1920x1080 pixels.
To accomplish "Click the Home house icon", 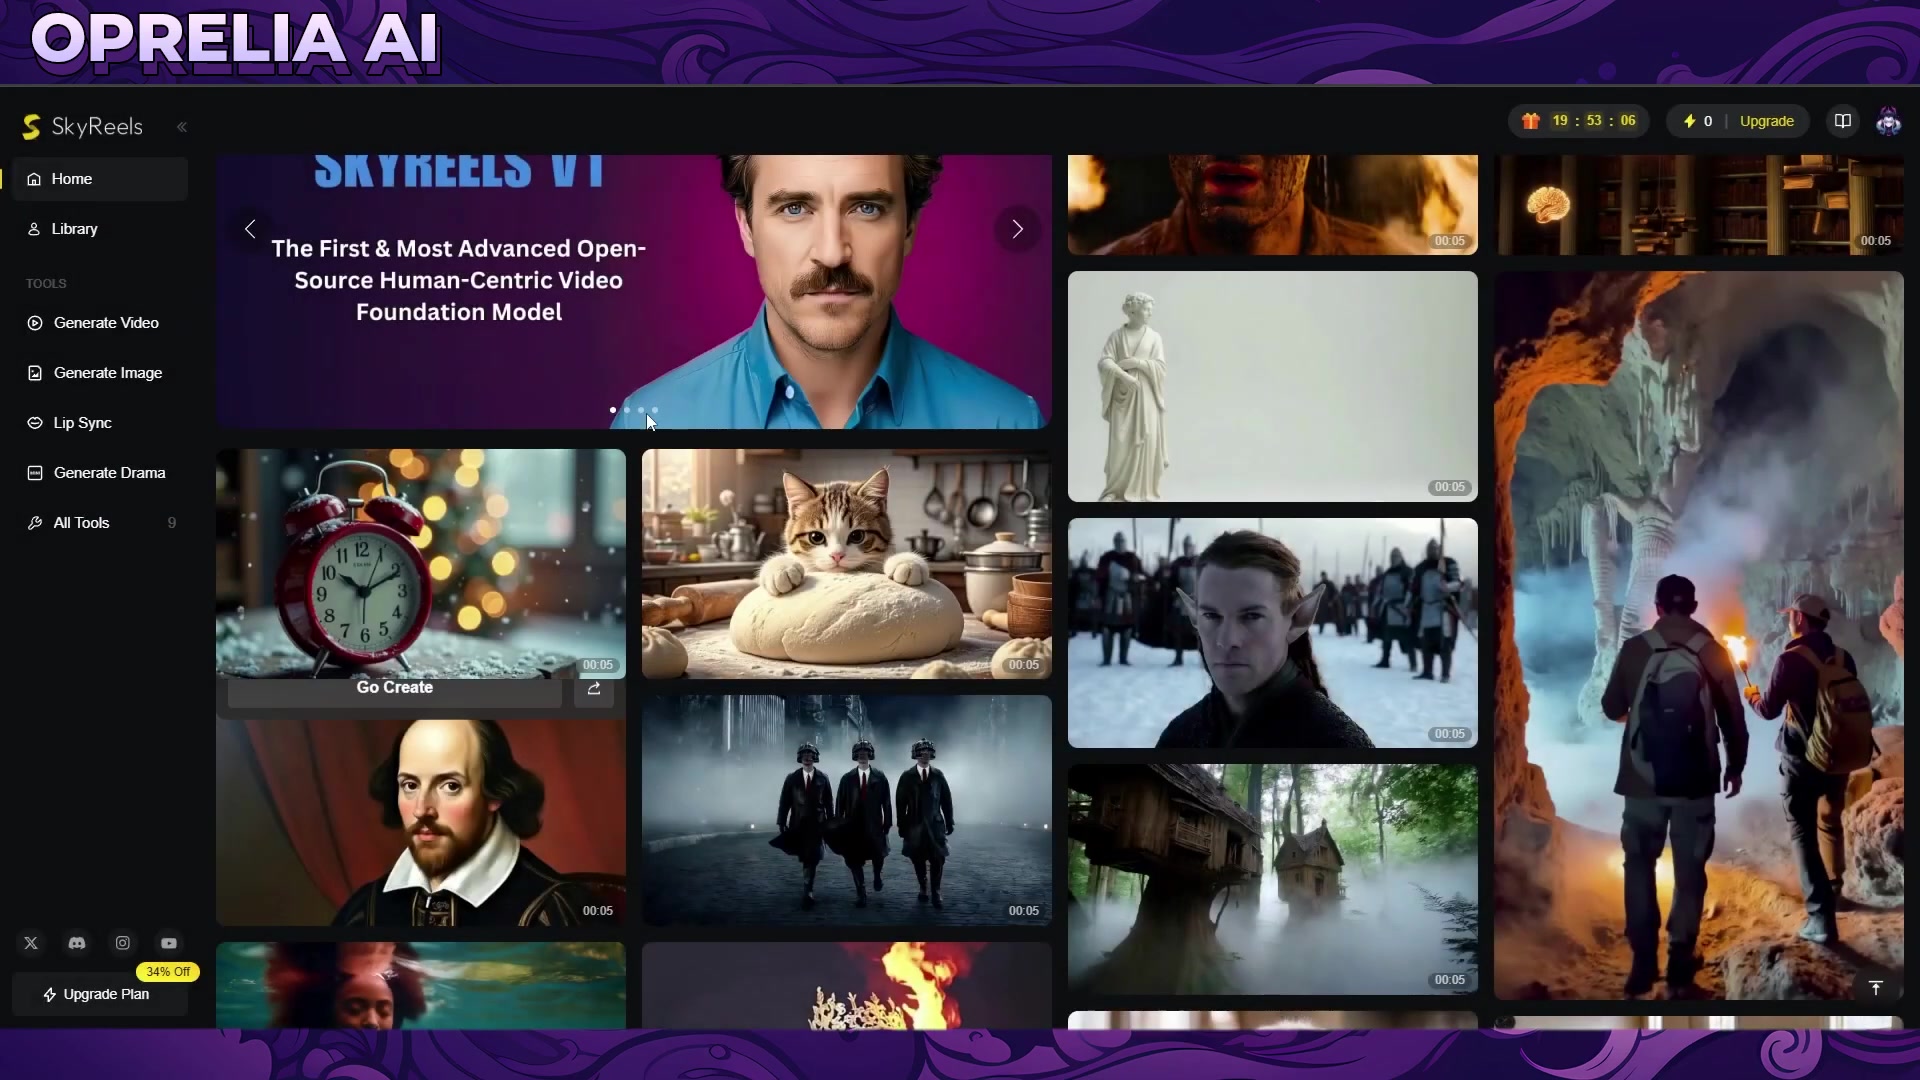I will tap(34, 179).
